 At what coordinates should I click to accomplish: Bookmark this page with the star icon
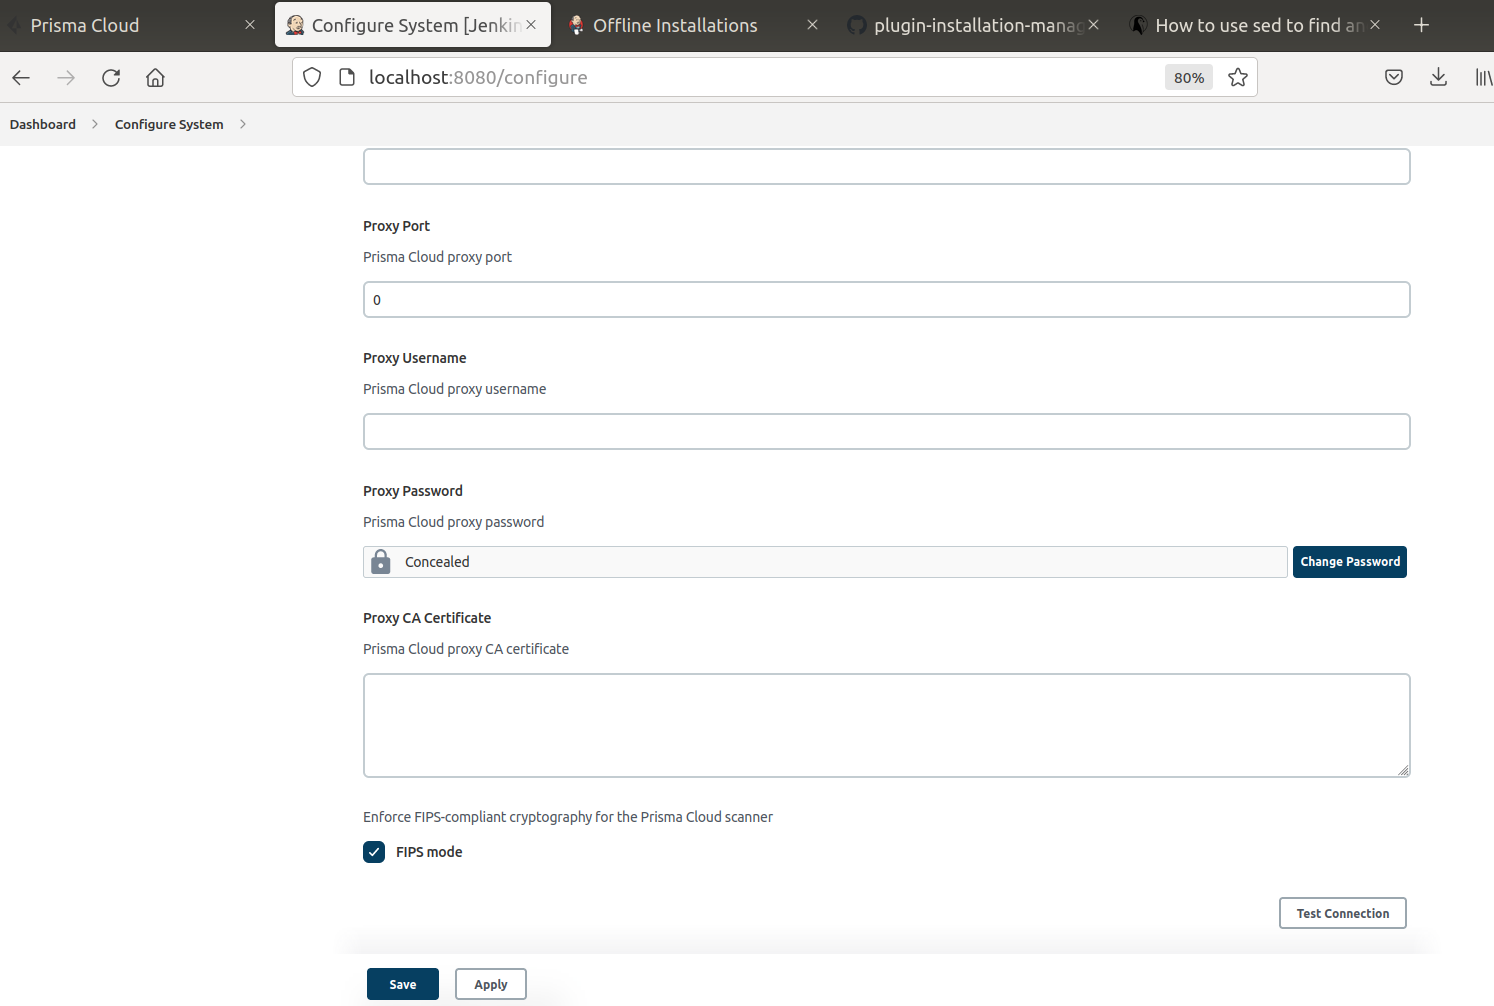pyautogui.click(x=1238, y=77)
